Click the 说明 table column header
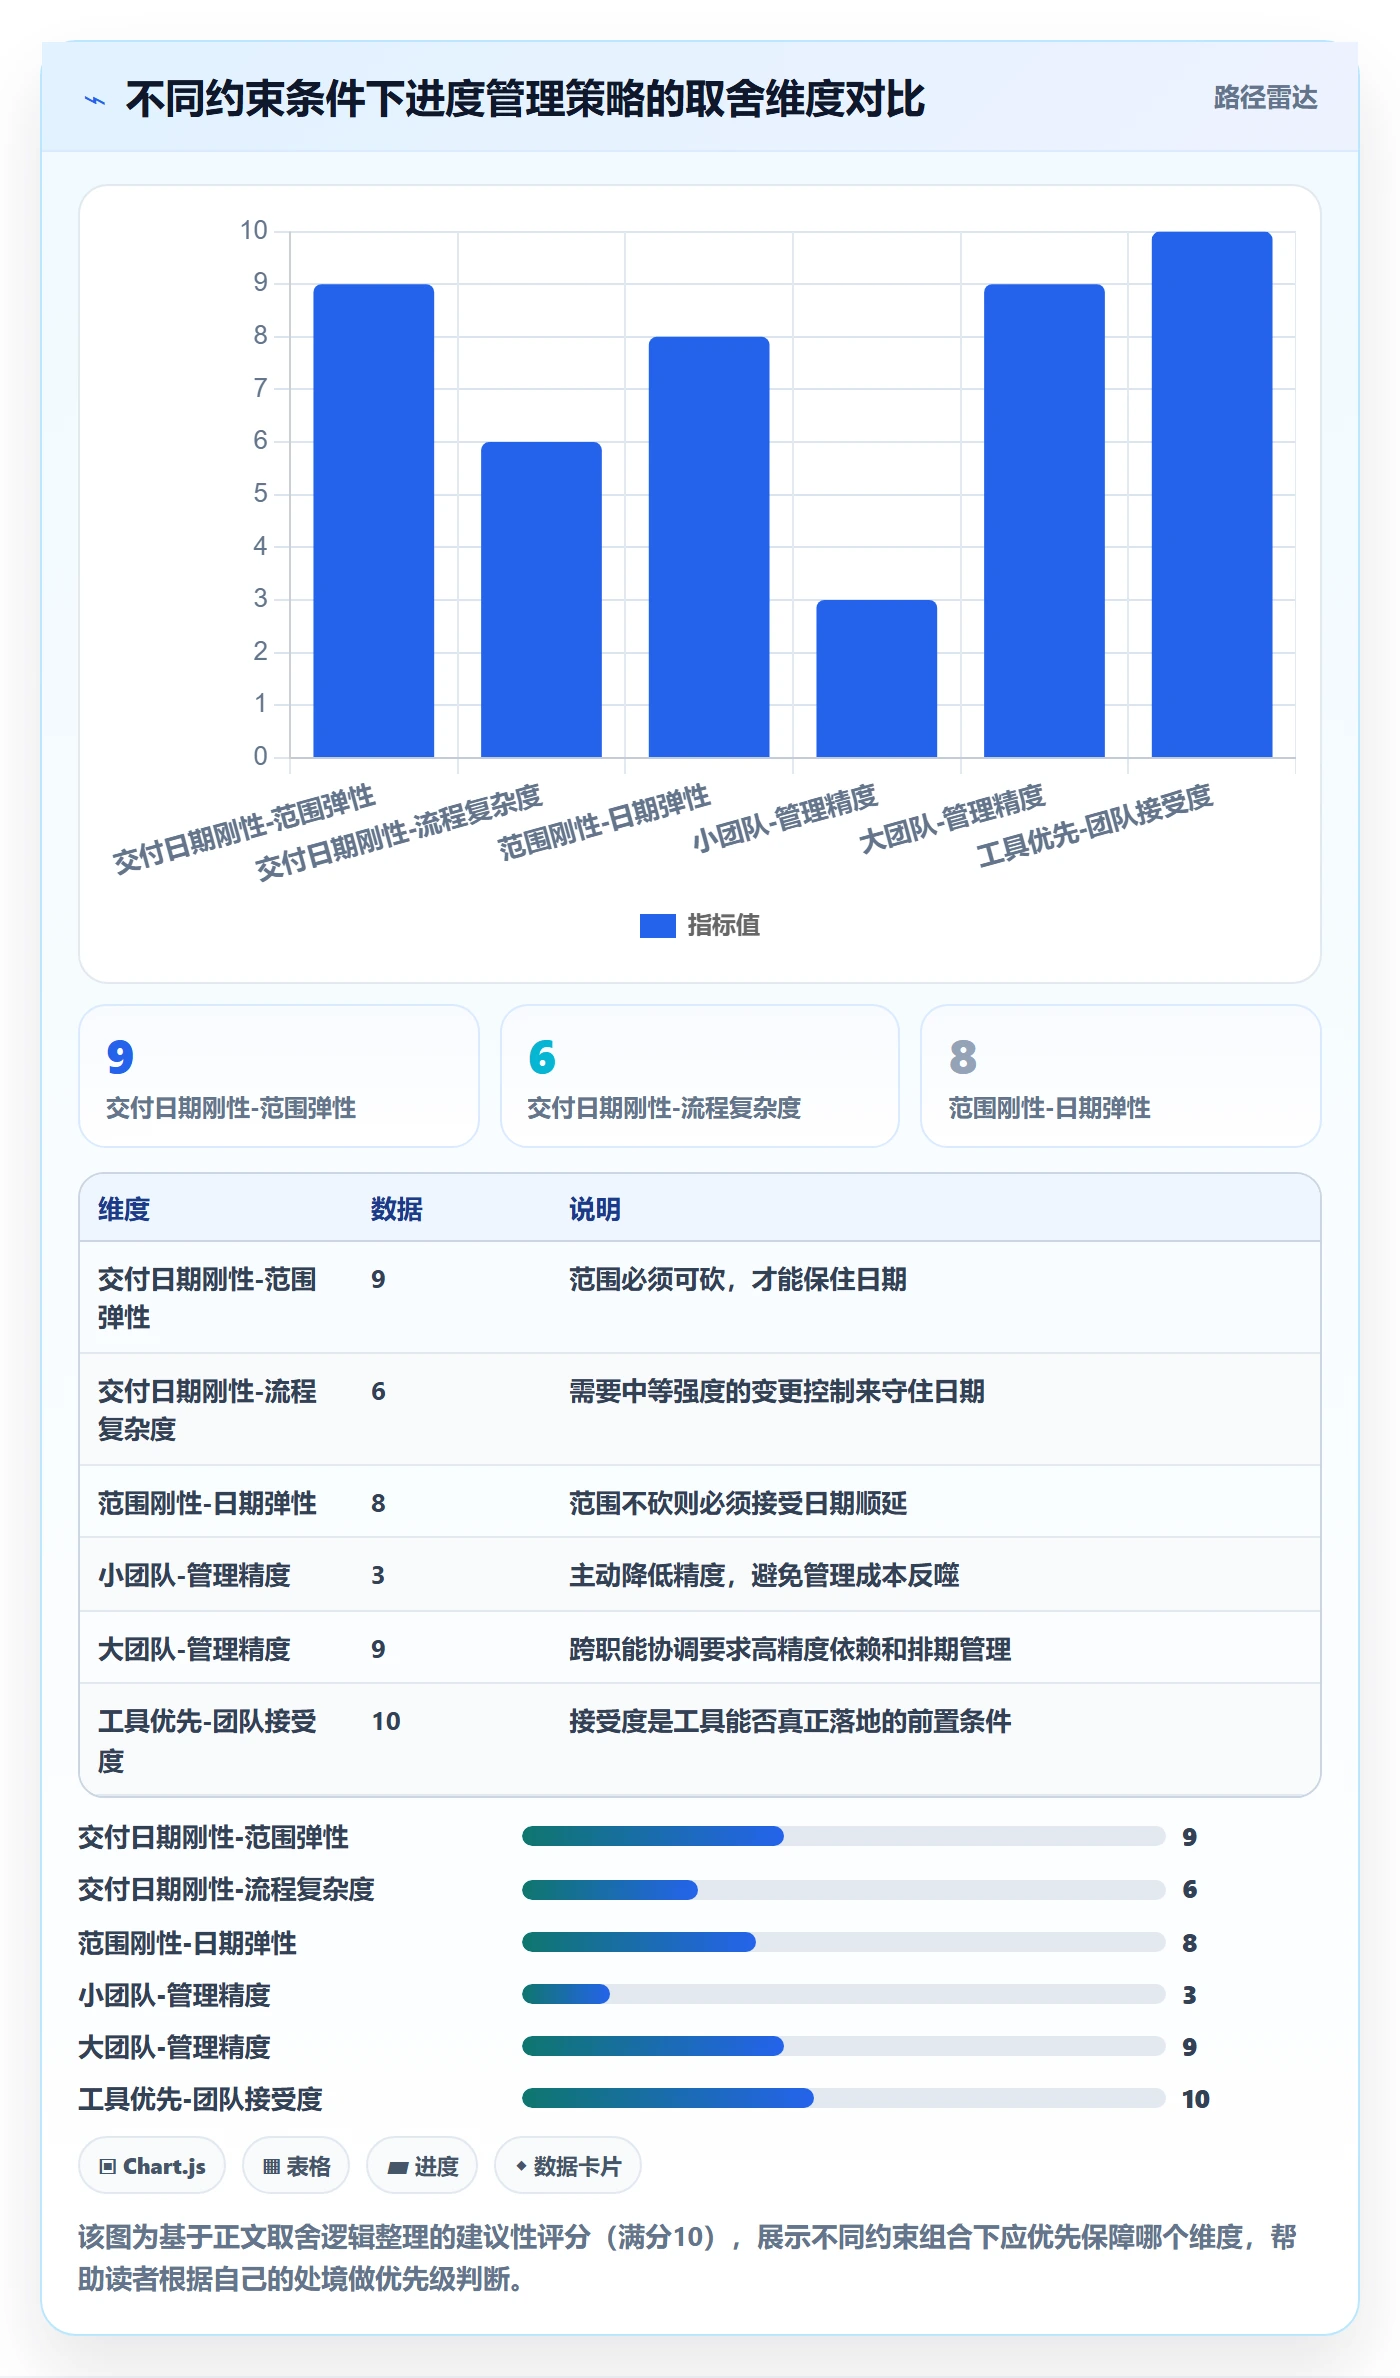The image size is (1400, 2378). click(x=595, y=1209)
